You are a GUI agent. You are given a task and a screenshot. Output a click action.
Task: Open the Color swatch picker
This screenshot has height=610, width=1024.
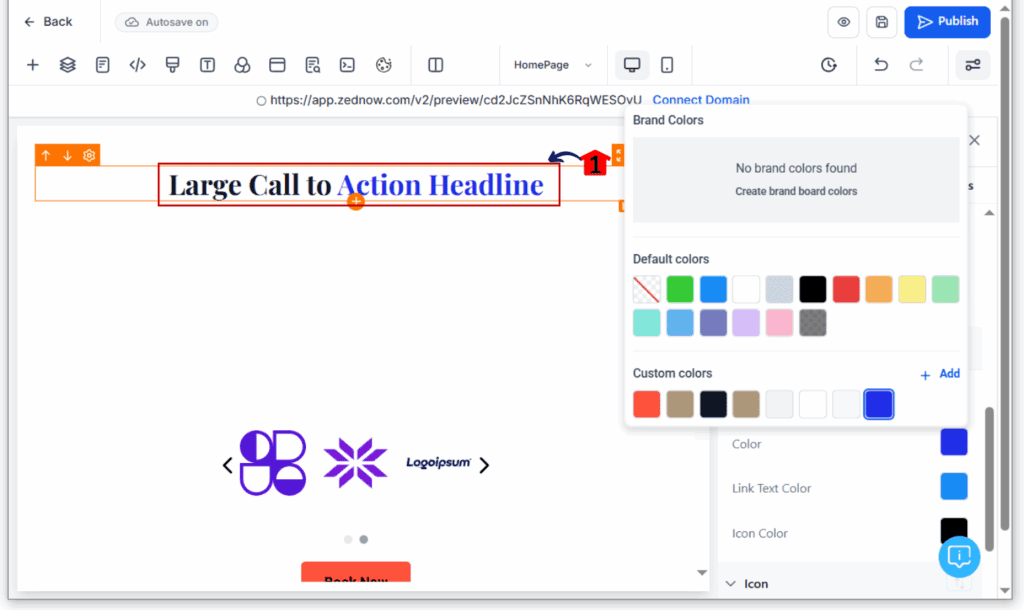point(953,443)
